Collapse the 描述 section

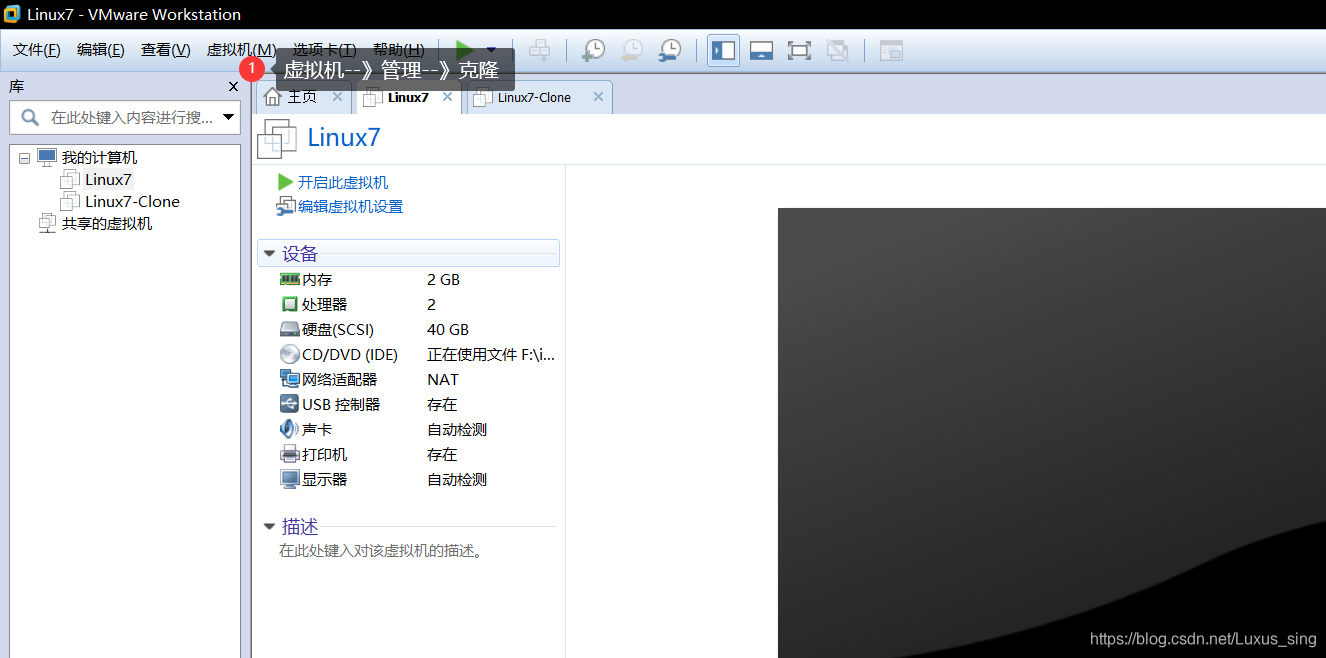point(269,526)
